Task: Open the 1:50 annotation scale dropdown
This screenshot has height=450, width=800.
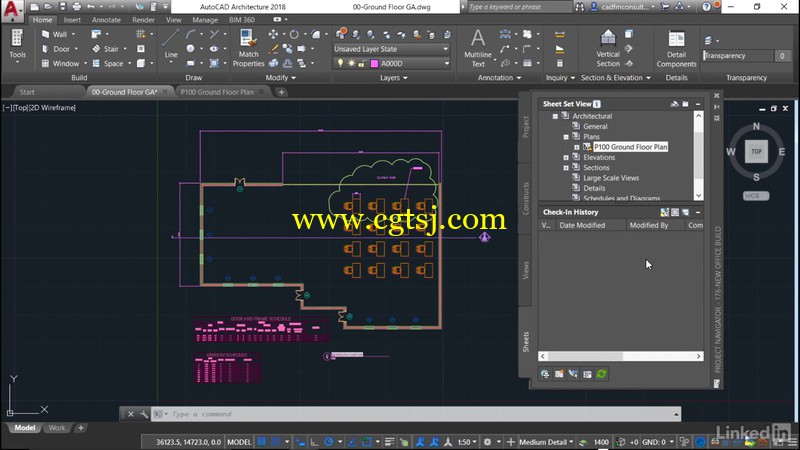Action: point(467,442)
